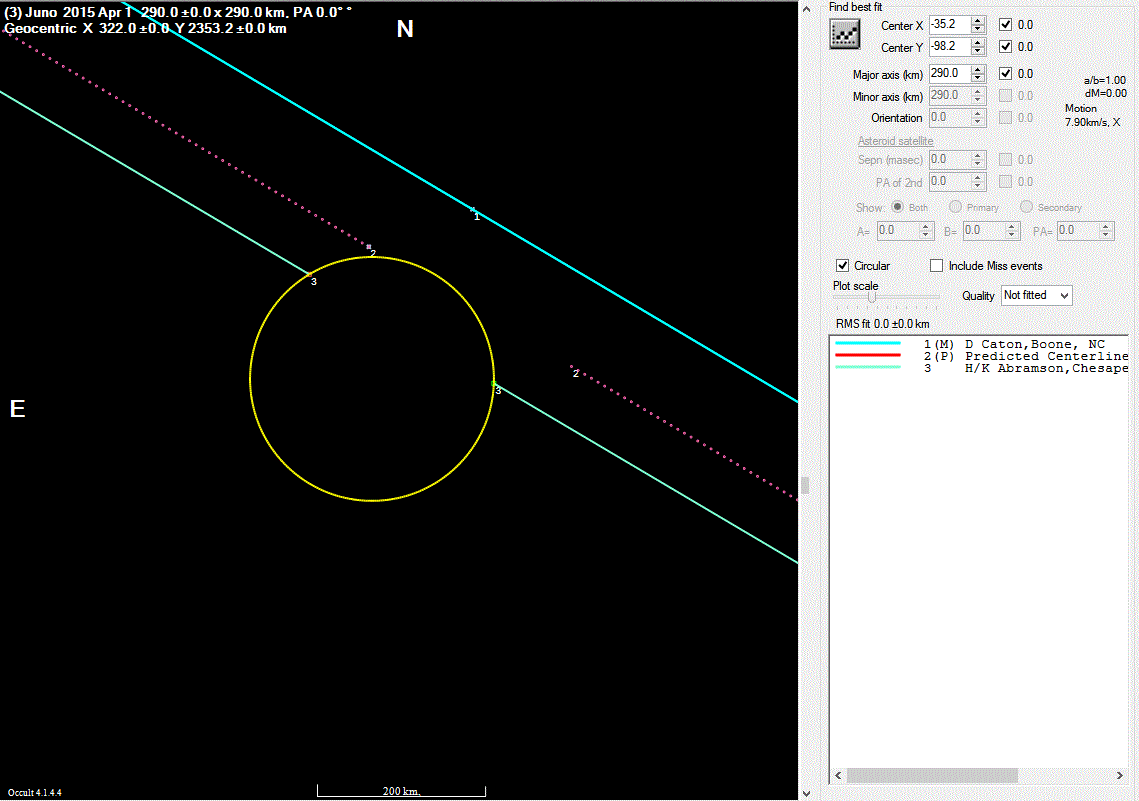
Task: Click into the Center X value field
Action: pos(948,24)
